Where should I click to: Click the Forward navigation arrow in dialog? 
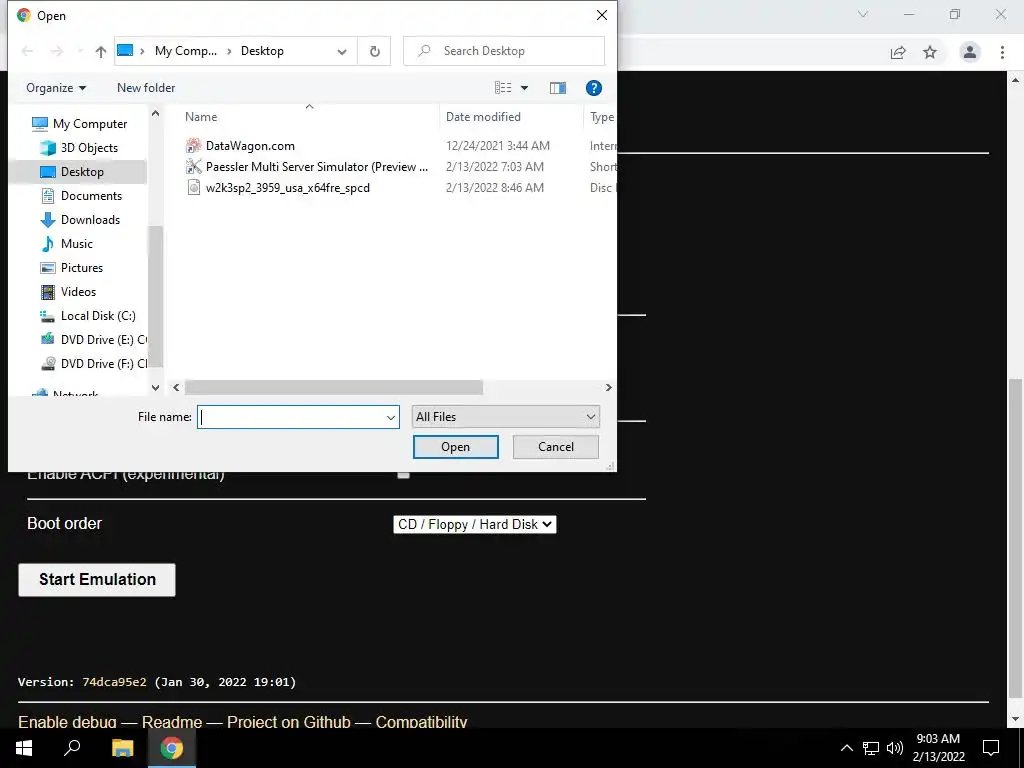[x=57, y=51]
